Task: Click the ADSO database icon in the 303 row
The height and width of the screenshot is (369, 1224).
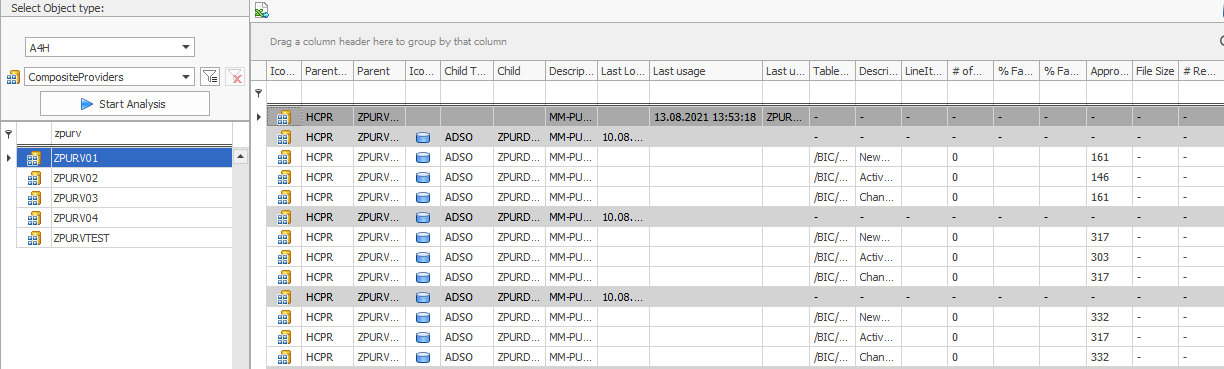Action: 422,257
